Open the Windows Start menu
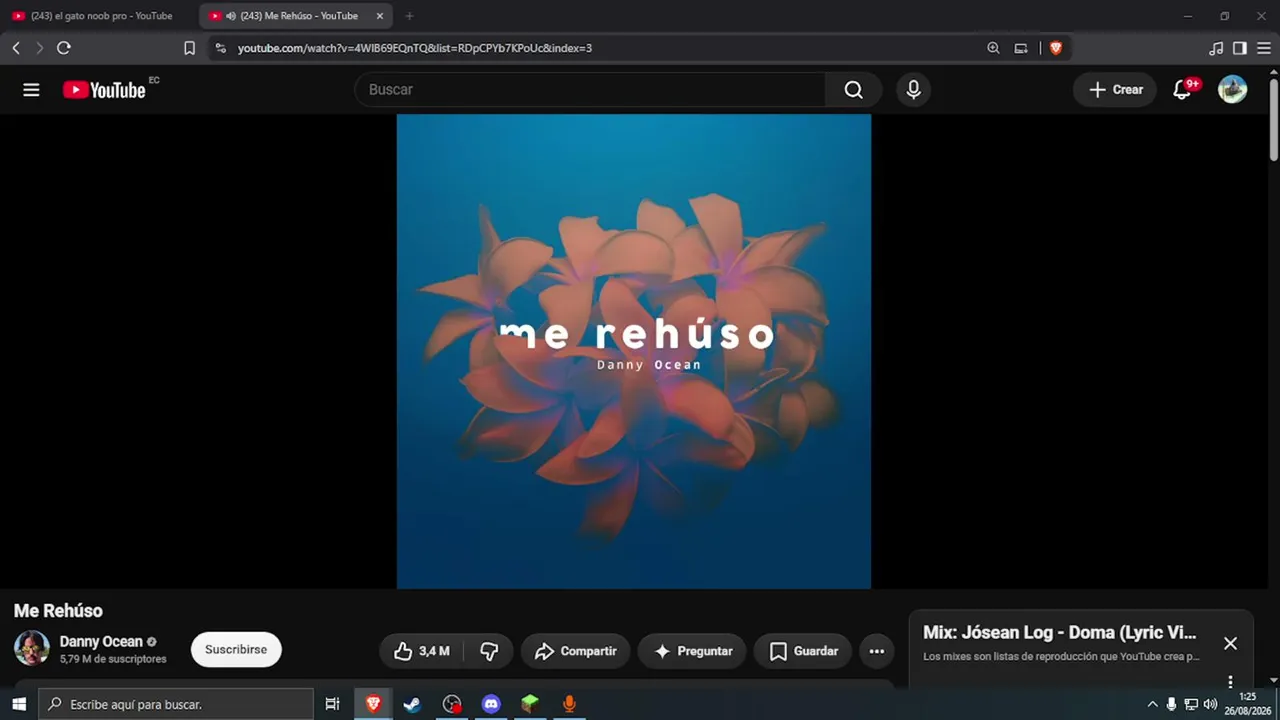Viewport: 1280px width, 720px height. pyautogui.click(x=19, y=704)
